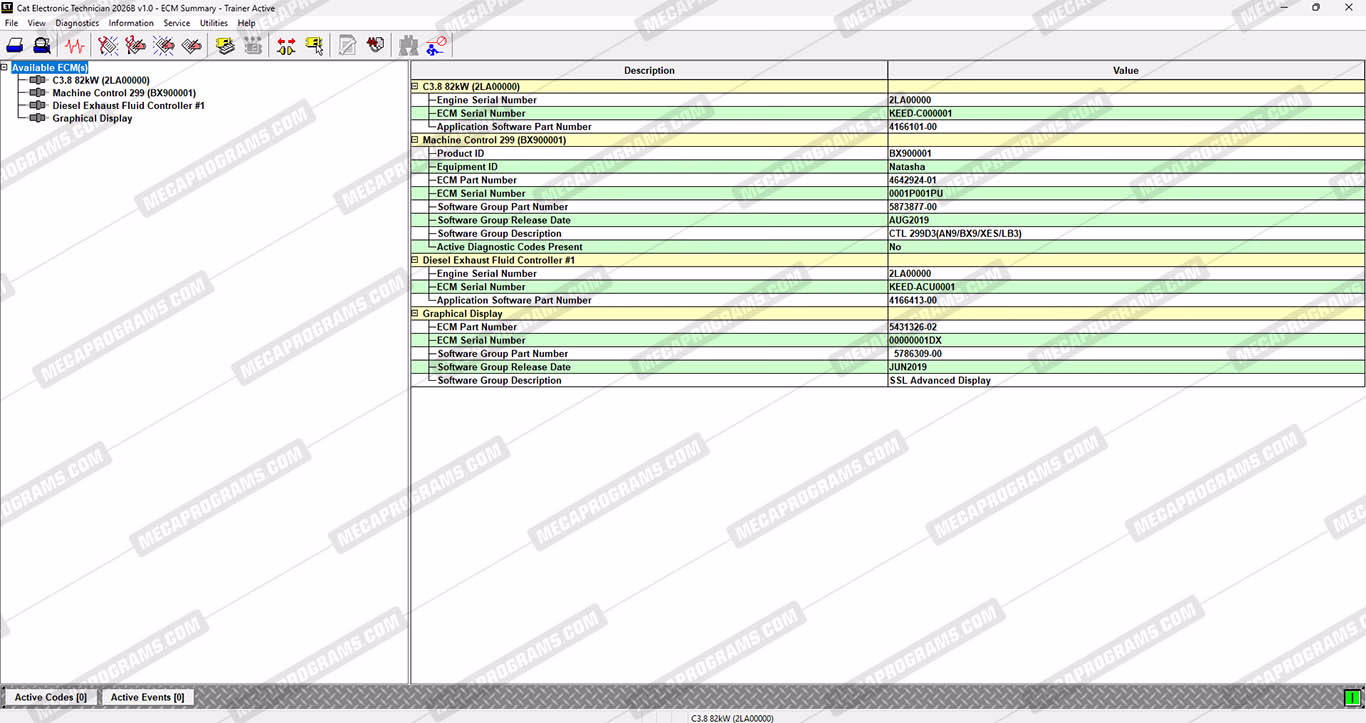Maximize the Cat Electronic Technician window

pos(1316,7)
